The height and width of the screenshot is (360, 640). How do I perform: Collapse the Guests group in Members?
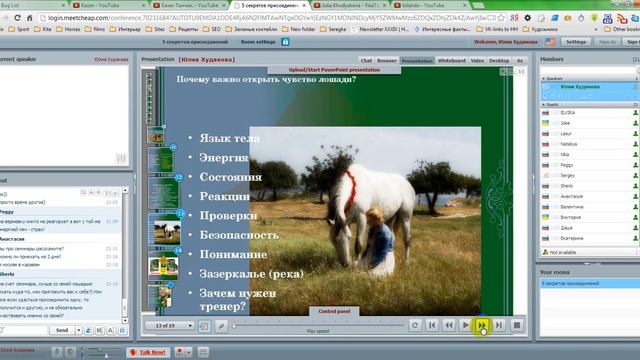(544, 105)
